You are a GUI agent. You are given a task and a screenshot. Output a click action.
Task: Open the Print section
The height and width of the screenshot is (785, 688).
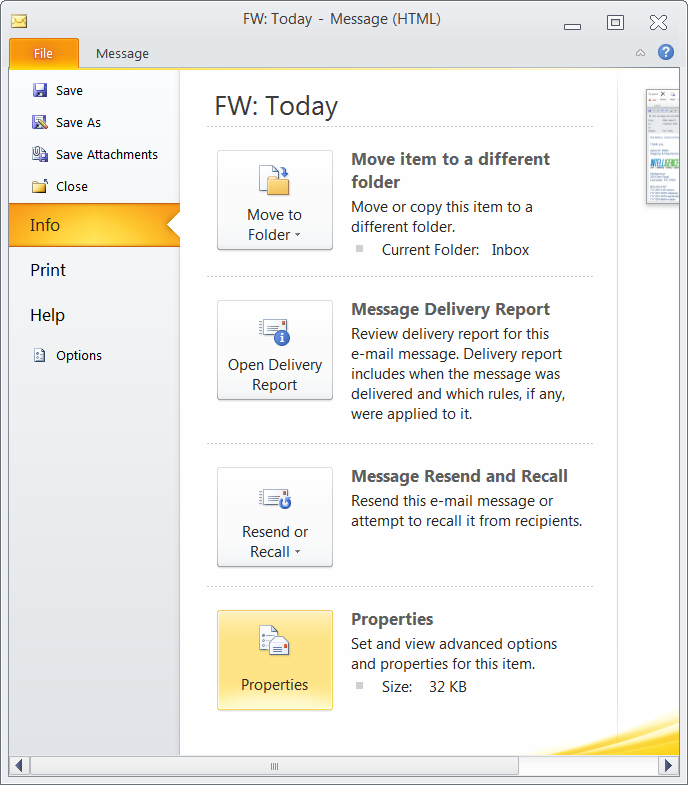48,270
